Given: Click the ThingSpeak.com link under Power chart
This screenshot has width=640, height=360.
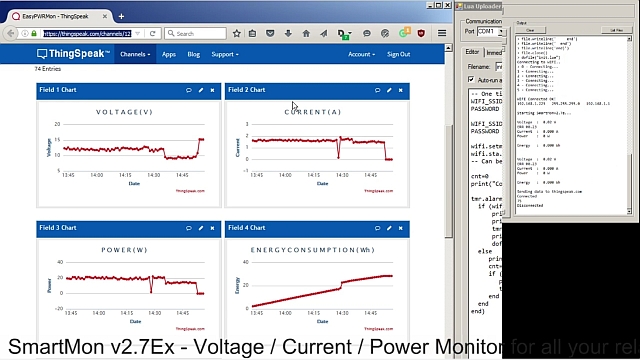Looking at the screenshot, I should (x=190, y=329).
